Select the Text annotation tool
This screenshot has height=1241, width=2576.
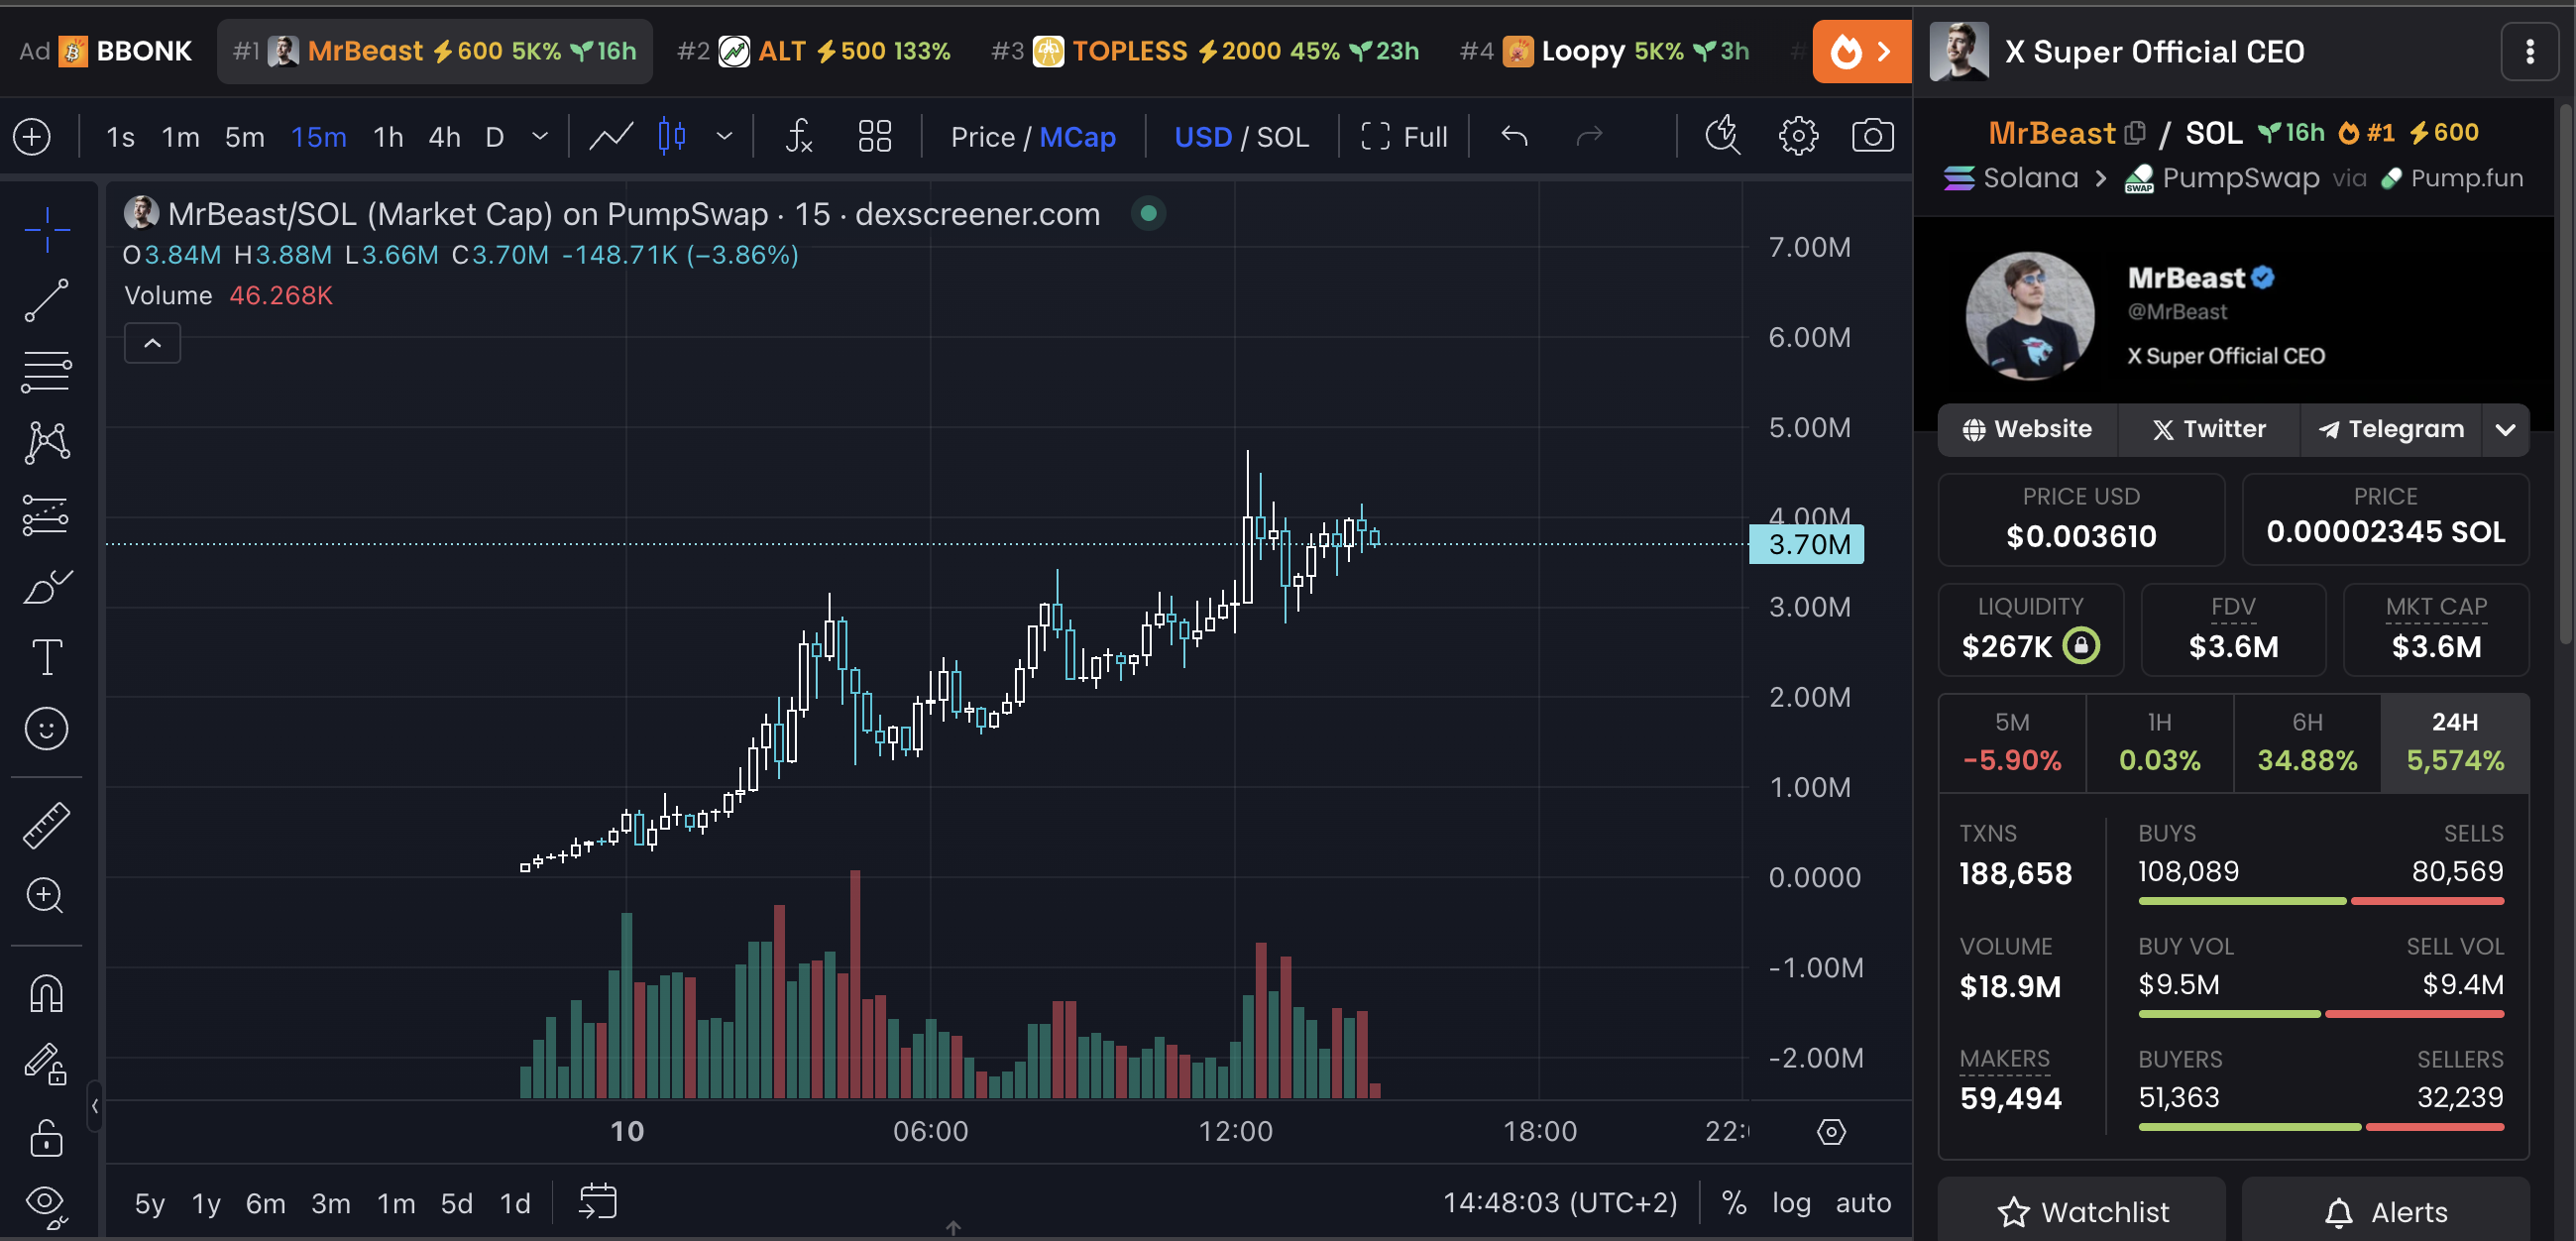tap(46, 657)
